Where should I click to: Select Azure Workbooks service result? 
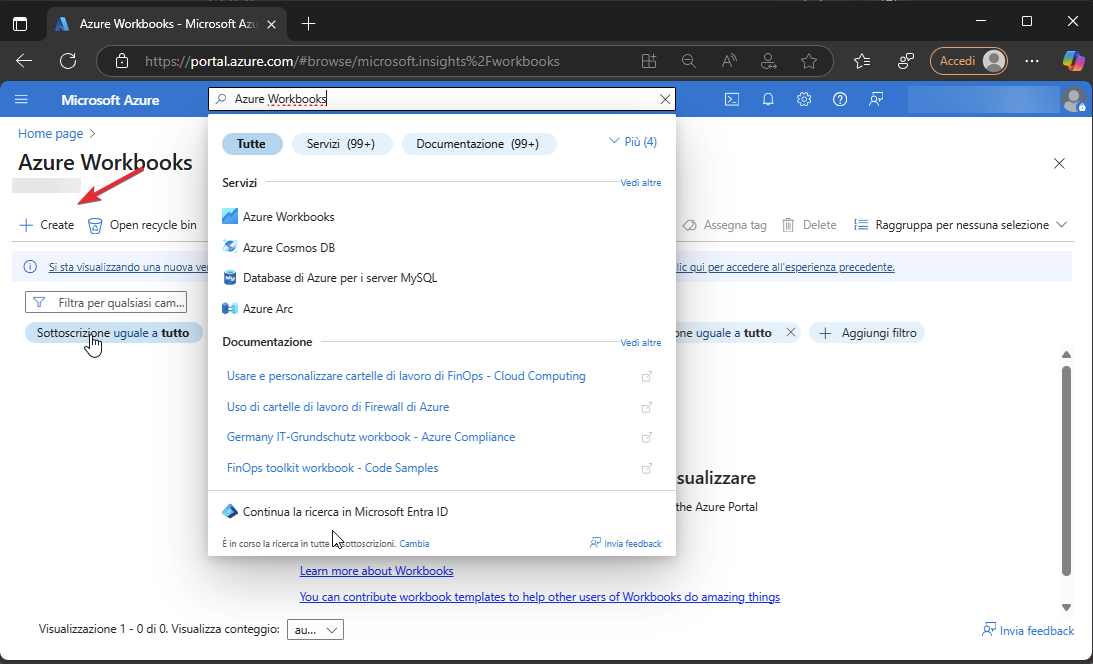point(288,217)
